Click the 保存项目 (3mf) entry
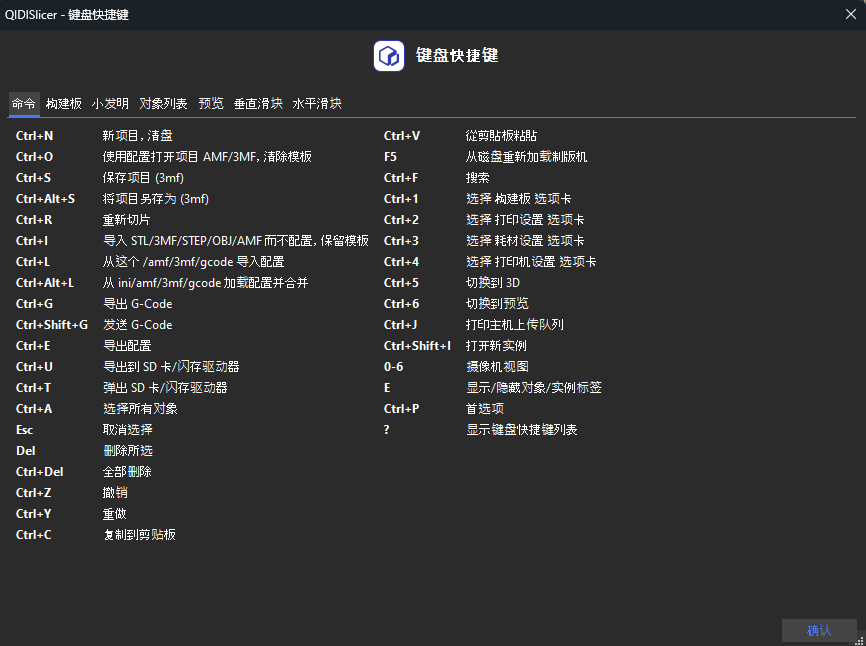 coord(143,178)
